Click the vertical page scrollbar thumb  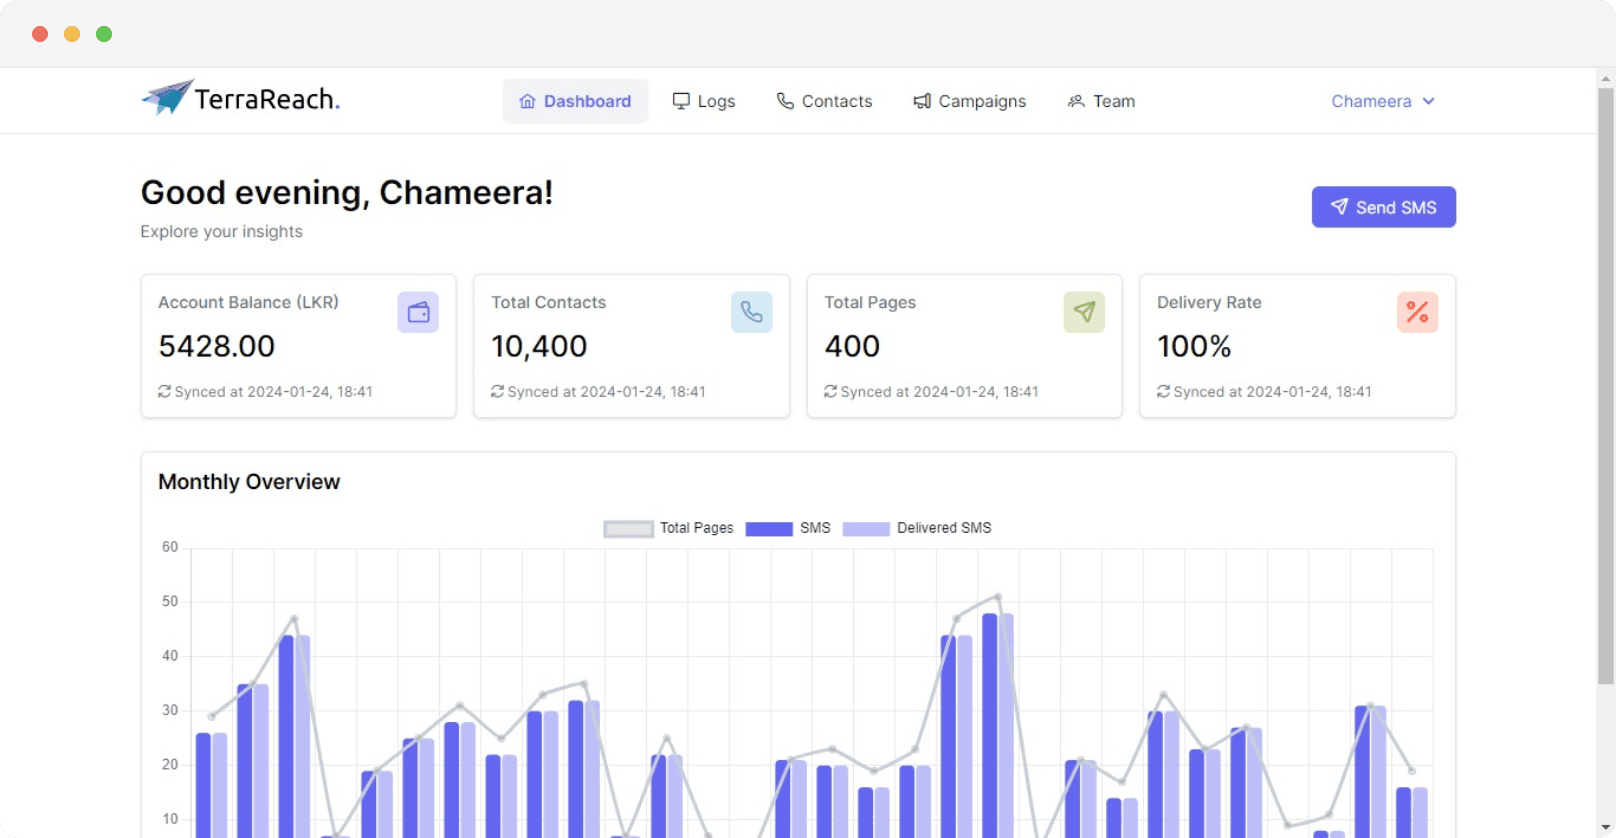click(x=1606, y=385)
